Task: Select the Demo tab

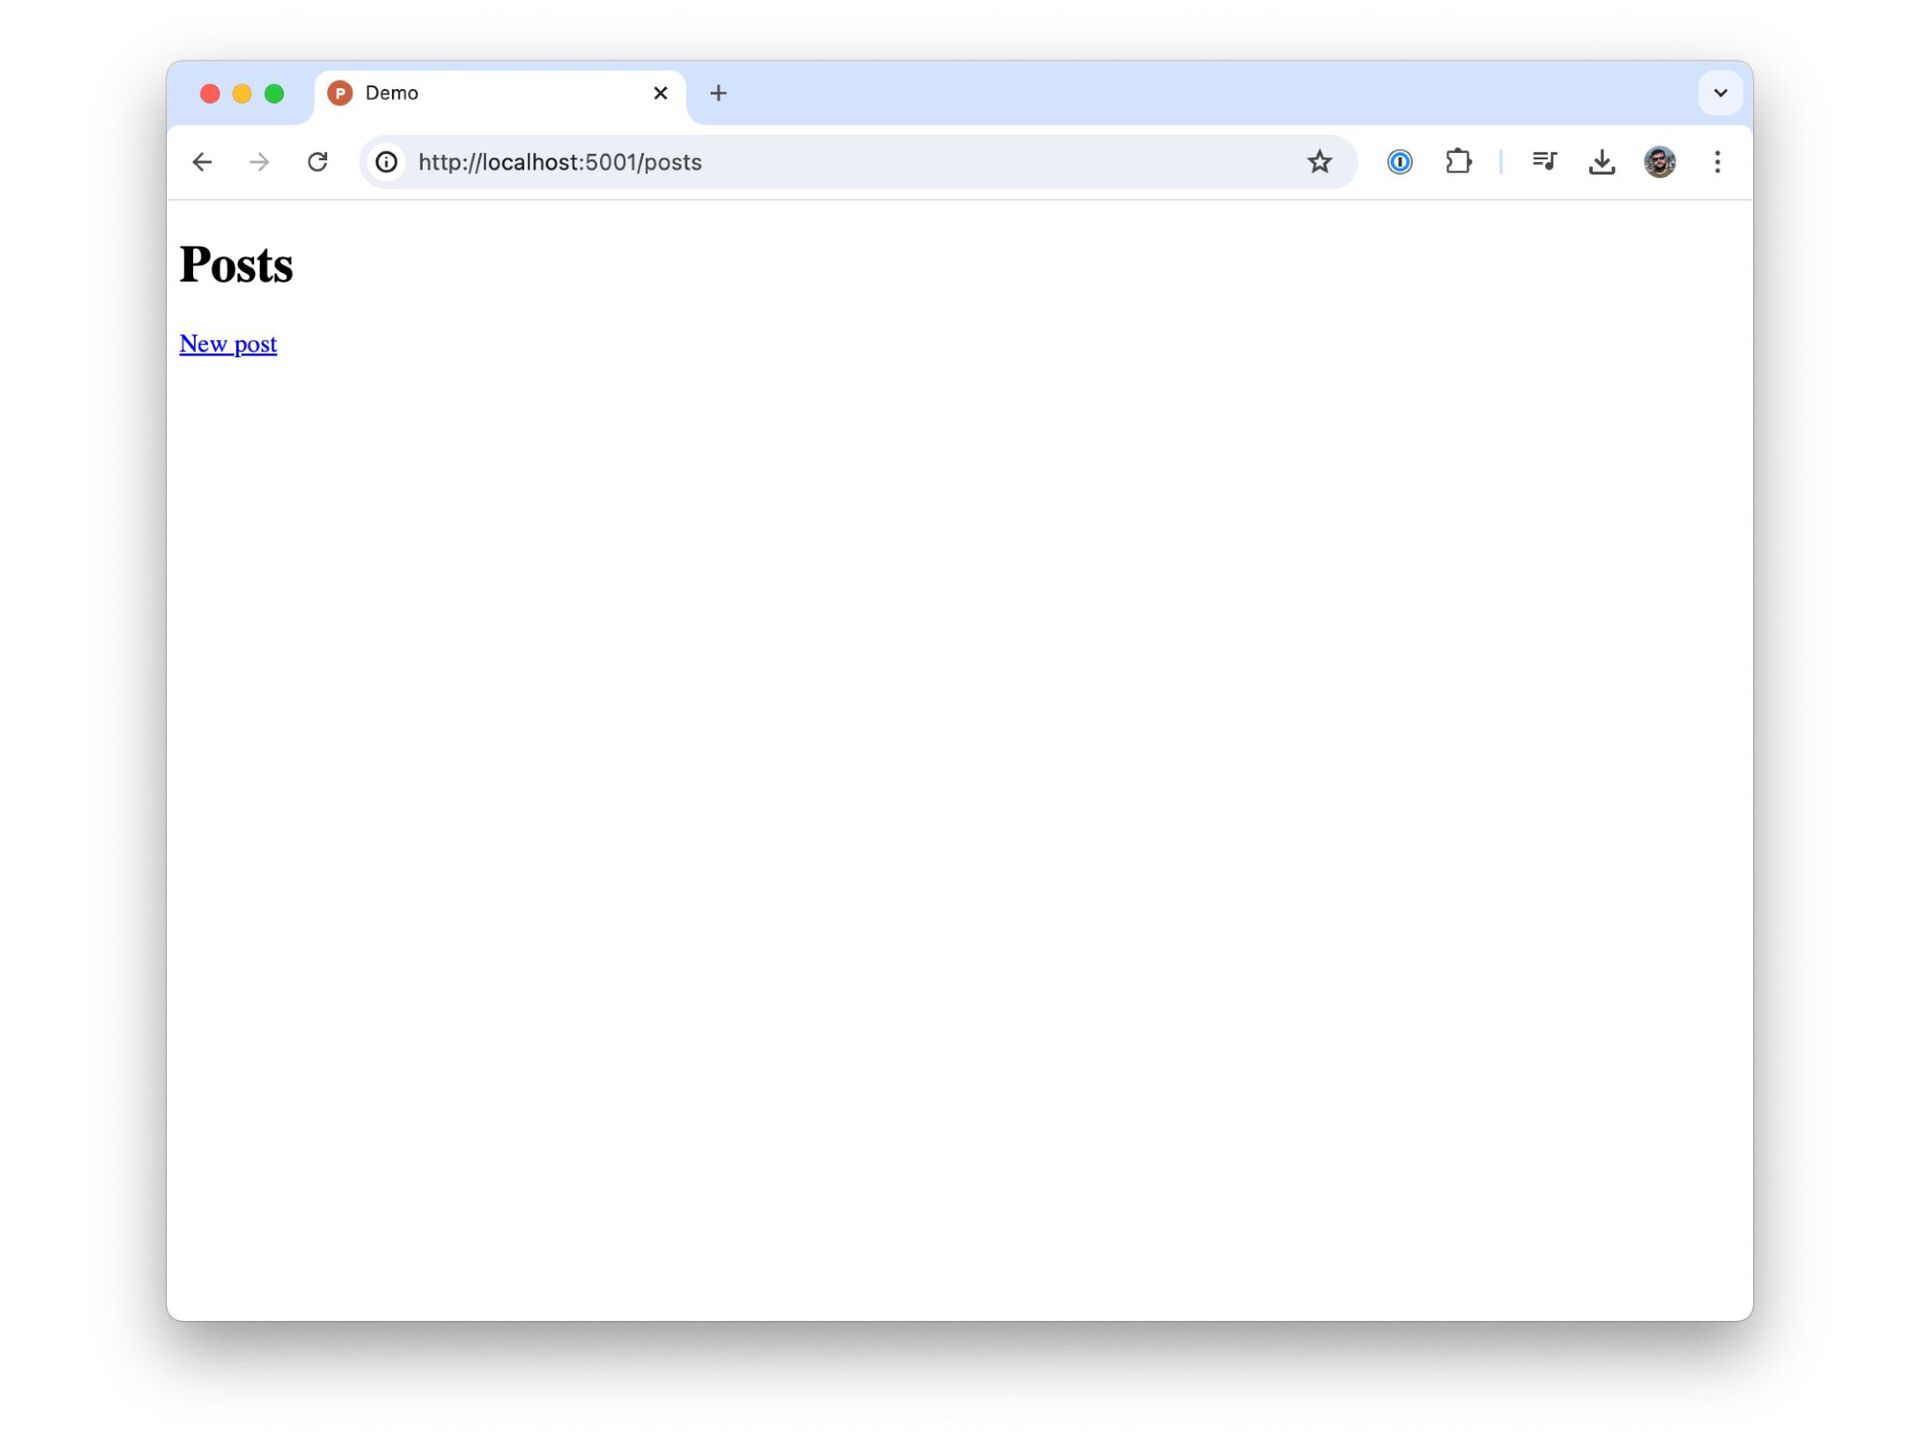Action: pos(480,93)
